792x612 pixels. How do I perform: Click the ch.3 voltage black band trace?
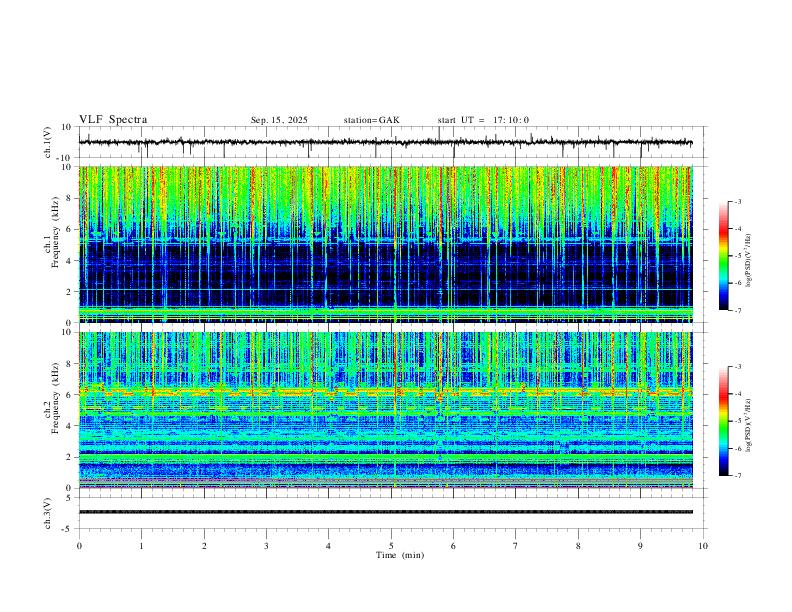385,512
